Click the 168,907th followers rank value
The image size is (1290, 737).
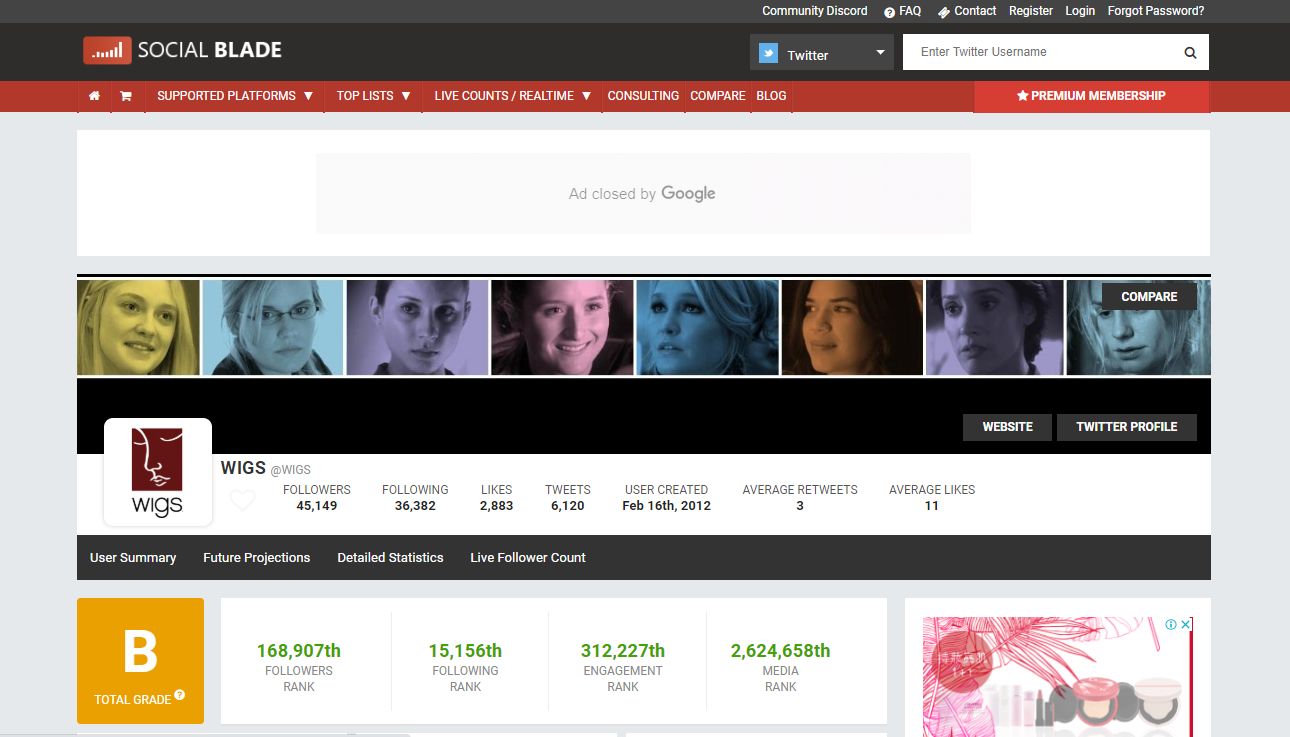[x=299, y=651]
